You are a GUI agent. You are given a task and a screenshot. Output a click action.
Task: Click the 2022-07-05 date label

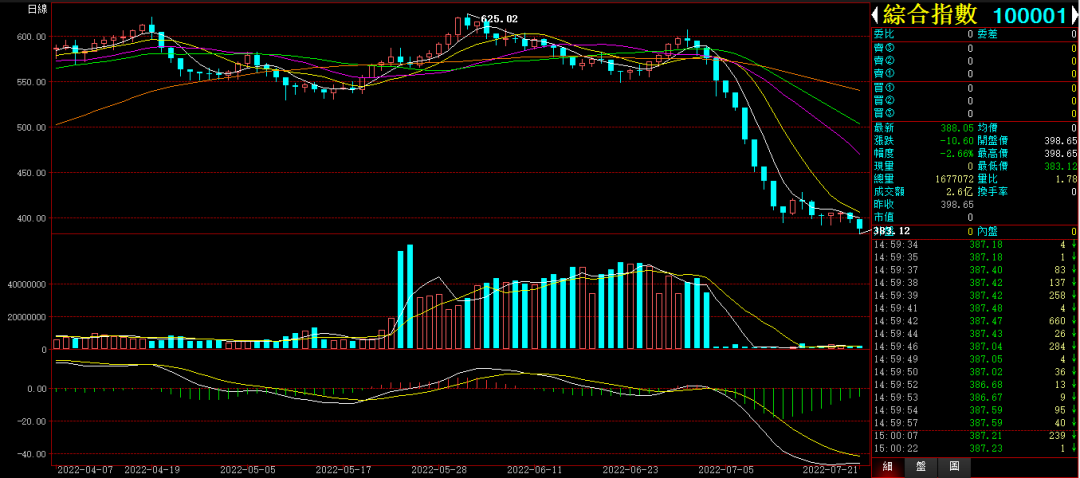pos(724,470)
